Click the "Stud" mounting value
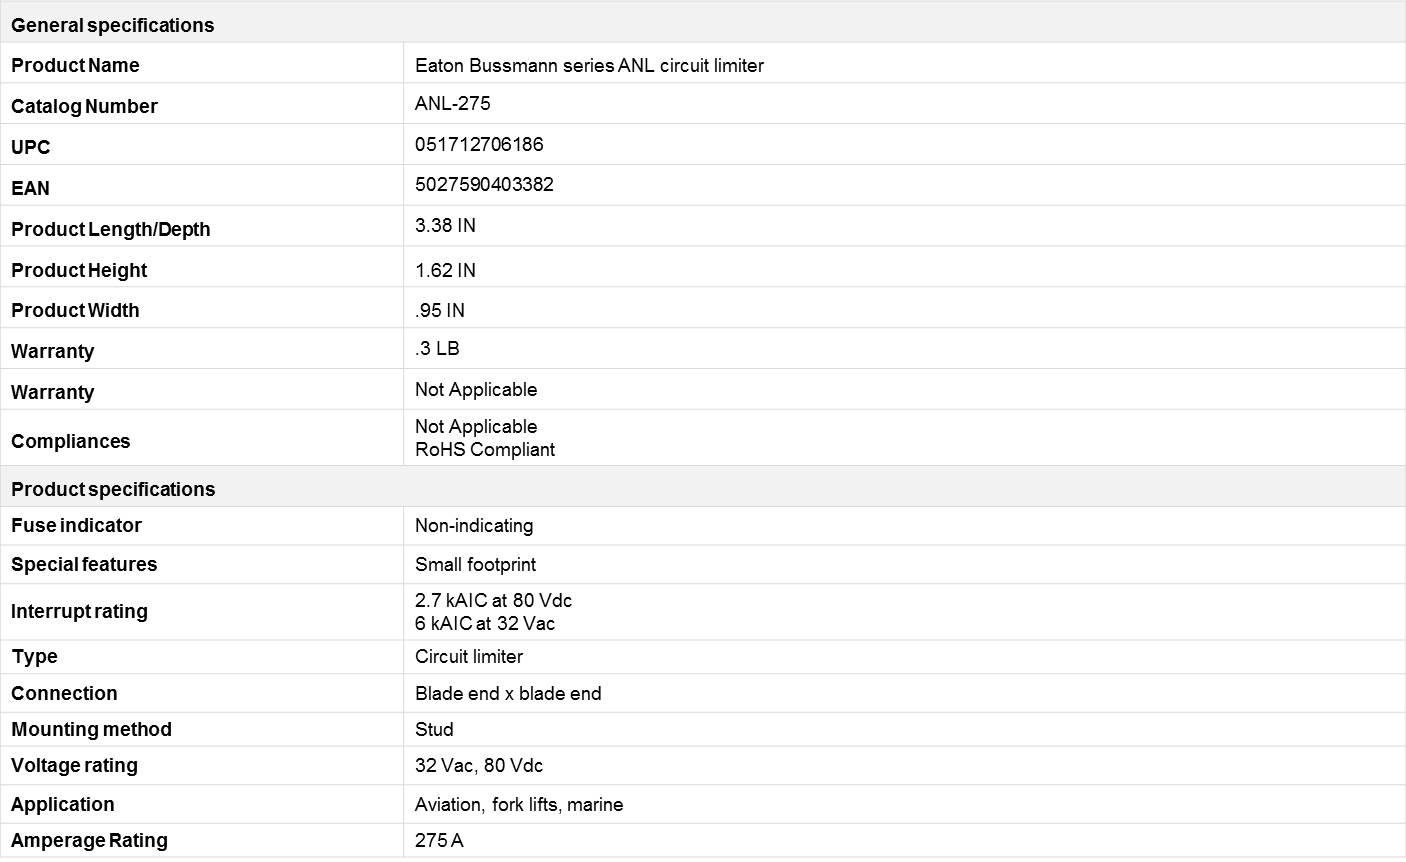The height and width of the screenshot is (862, 1406). pyautogui.click(x=434, y=729)
